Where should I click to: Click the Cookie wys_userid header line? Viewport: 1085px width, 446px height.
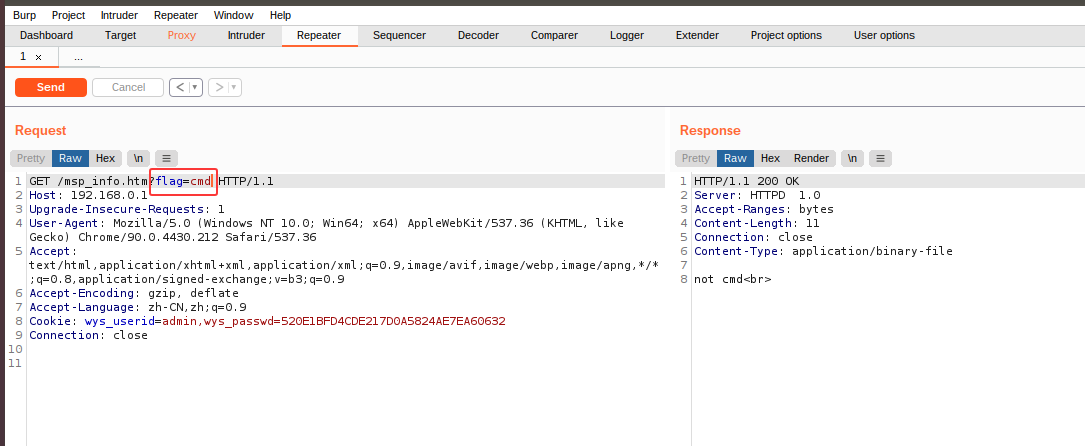tap(267, 321)
